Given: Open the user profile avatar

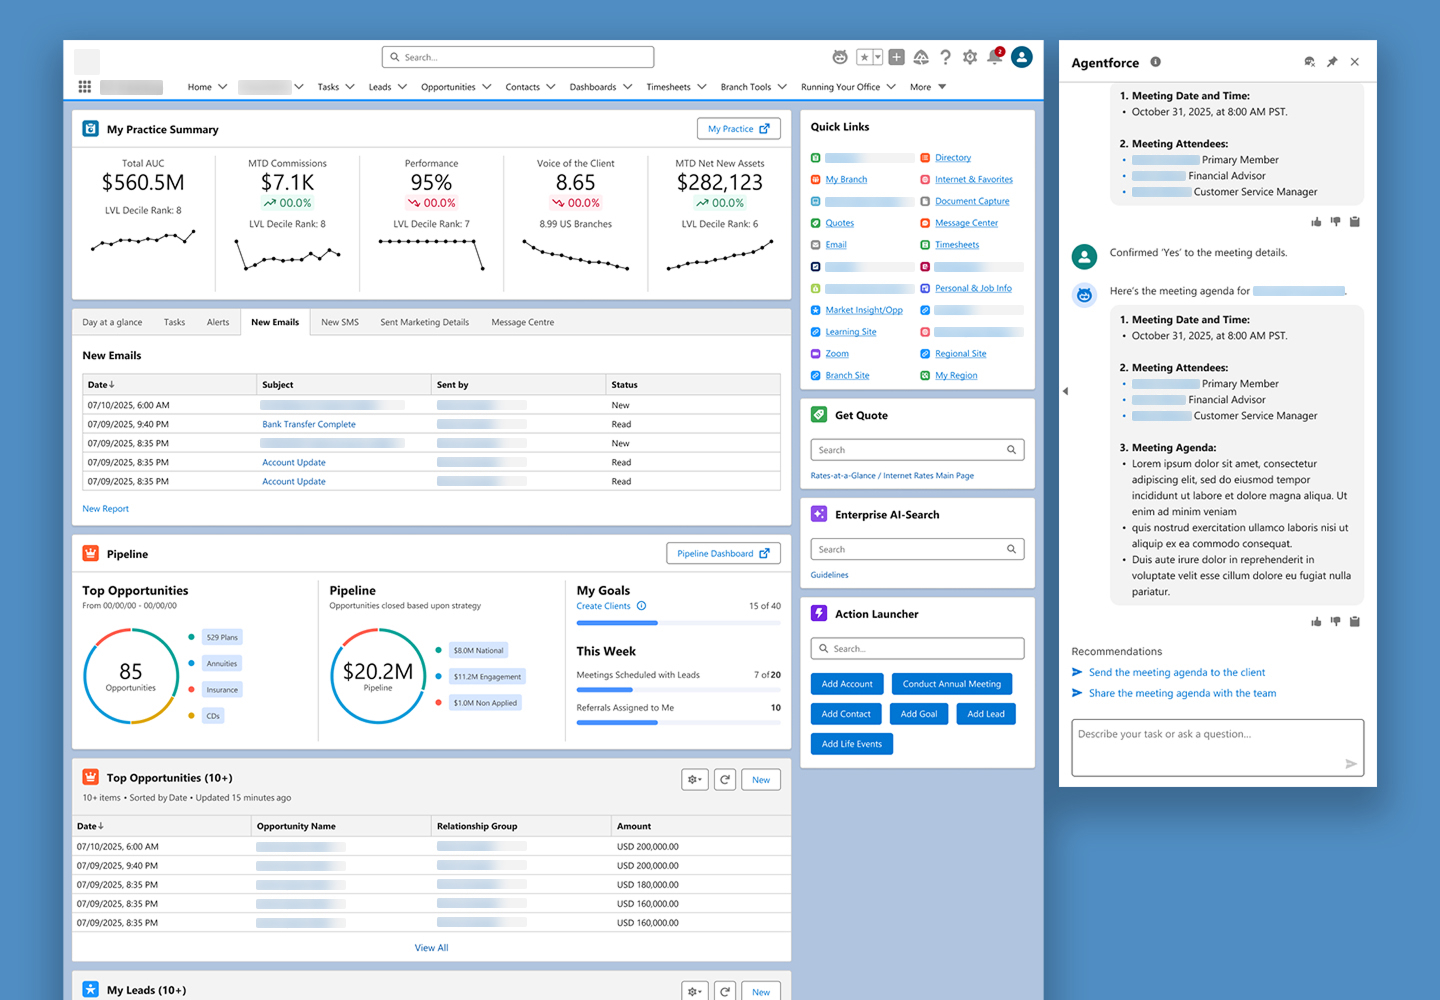Looking at the screenshot, I should (x=1022, y=57).
